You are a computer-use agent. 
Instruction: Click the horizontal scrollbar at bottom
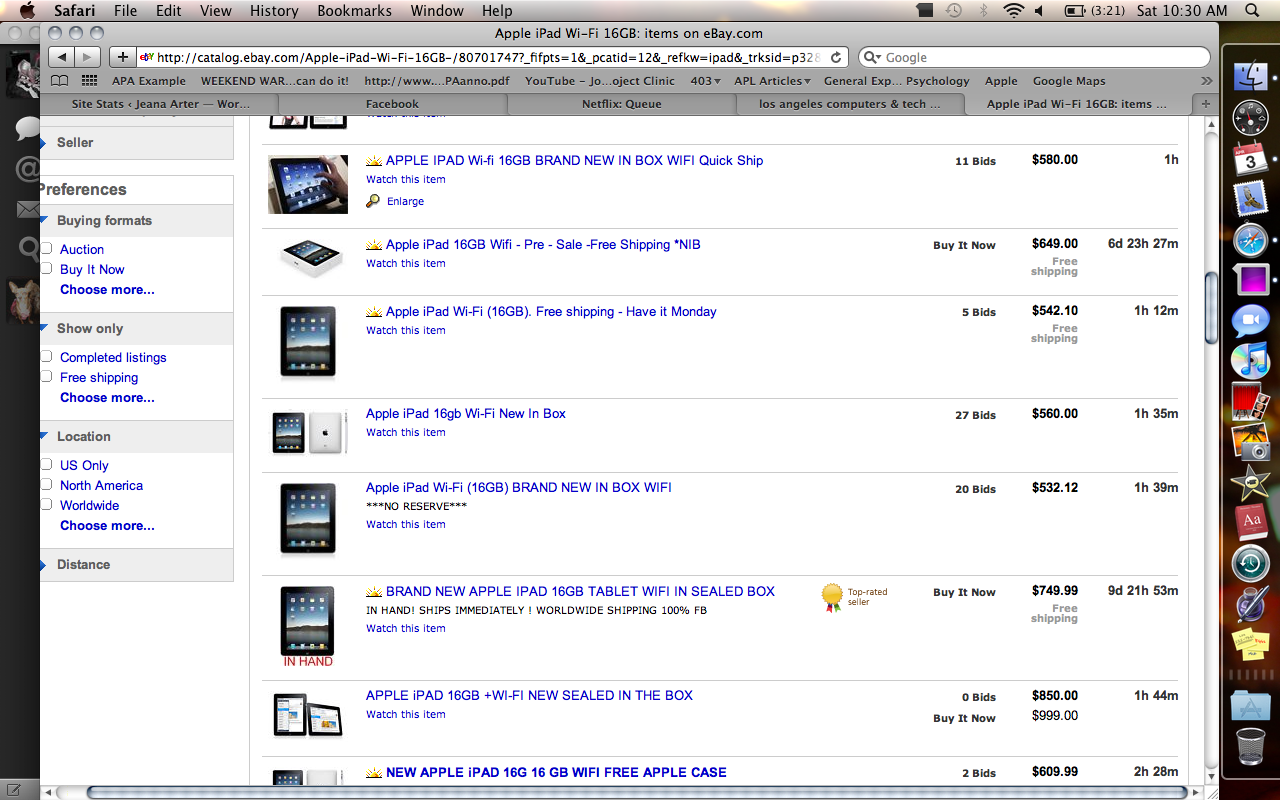(x=637, y=792)
